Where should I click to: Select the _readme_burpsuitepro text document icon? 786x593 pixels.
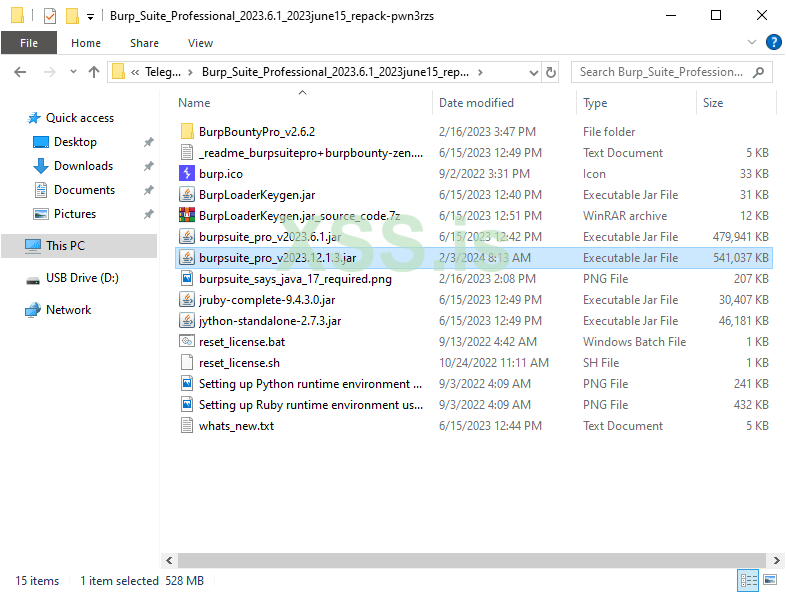(186, 152)
